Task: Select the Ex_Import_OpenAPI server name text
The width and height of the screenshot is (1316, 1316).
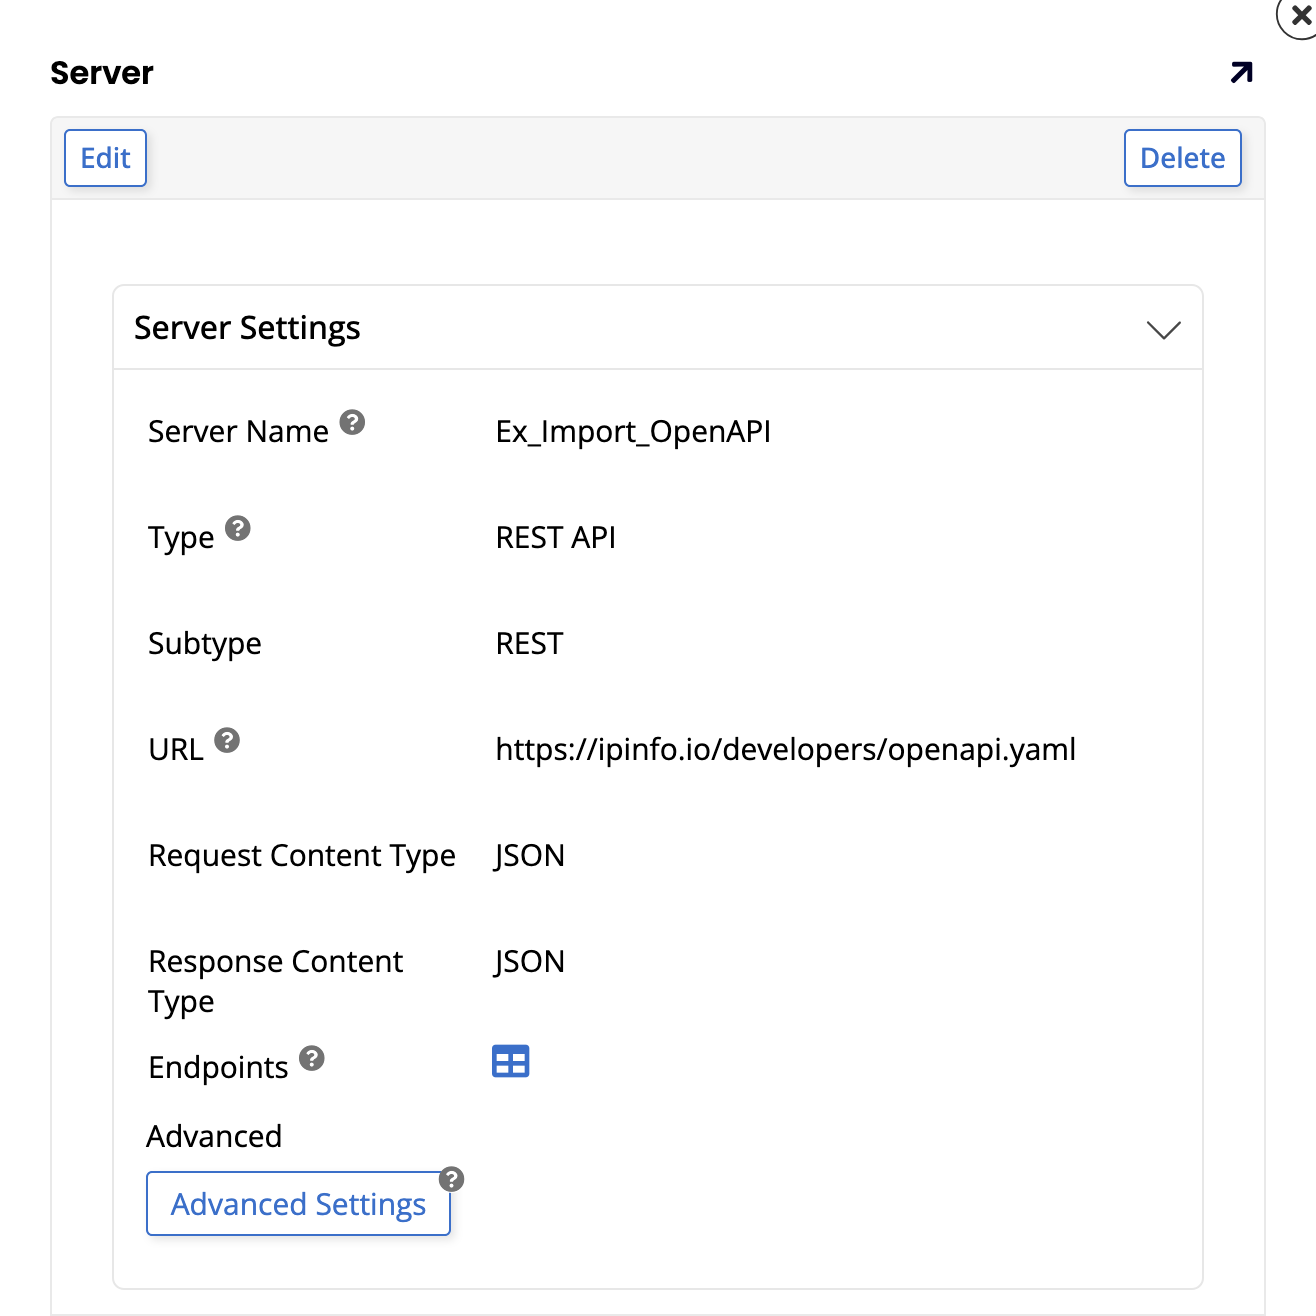Action: pos(633,432)
